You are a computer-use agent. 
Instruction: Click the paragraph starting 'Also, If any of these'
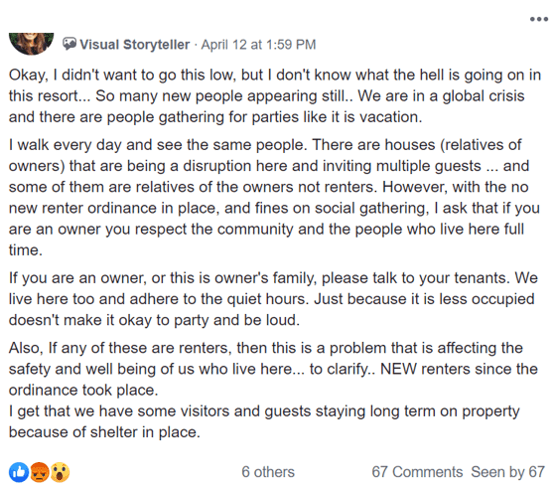pyautogui.click(x=273, y=369)
